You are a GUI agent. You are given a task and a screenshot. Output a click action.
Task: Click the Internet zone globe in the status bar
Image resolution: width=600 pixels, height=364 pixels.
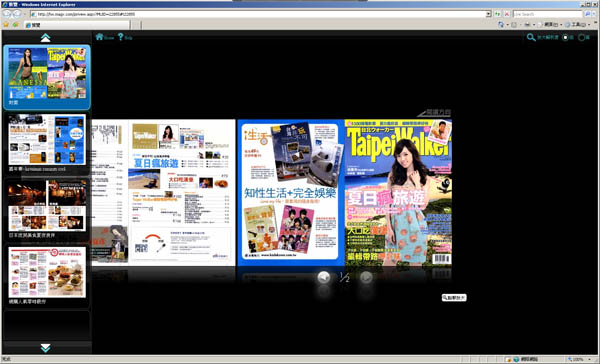click(x=516, y=359)
